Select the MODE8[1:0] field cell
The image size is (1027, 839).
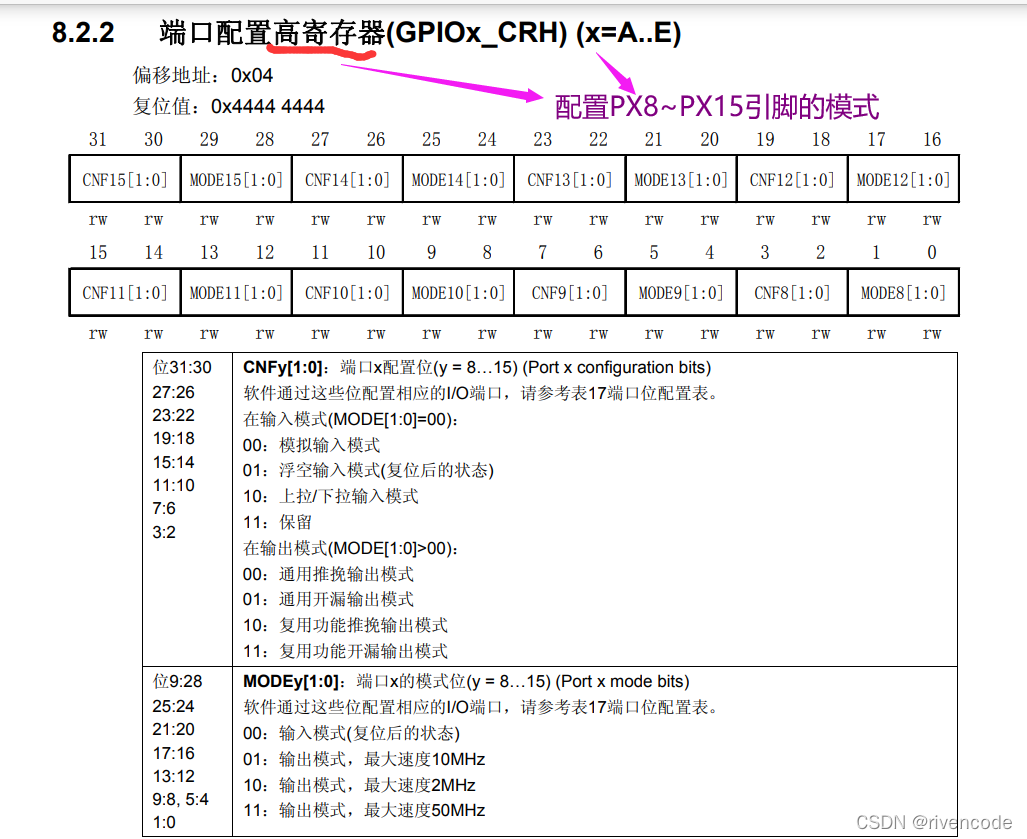[903, 291]
